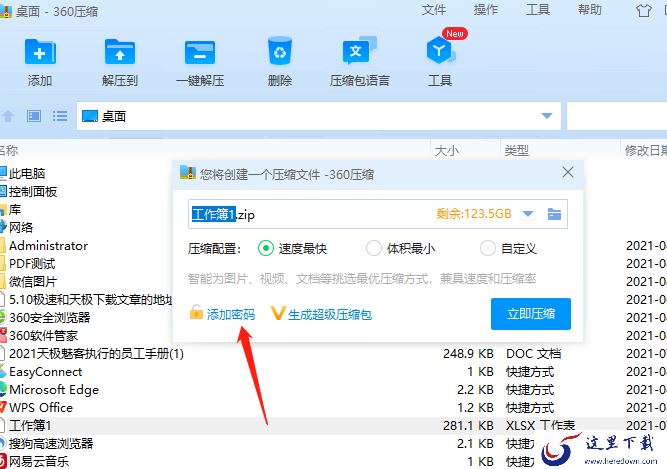Expand archive path dropdown arrow in dialog
This screenshot has width=667, height=469.
[528, 214]
